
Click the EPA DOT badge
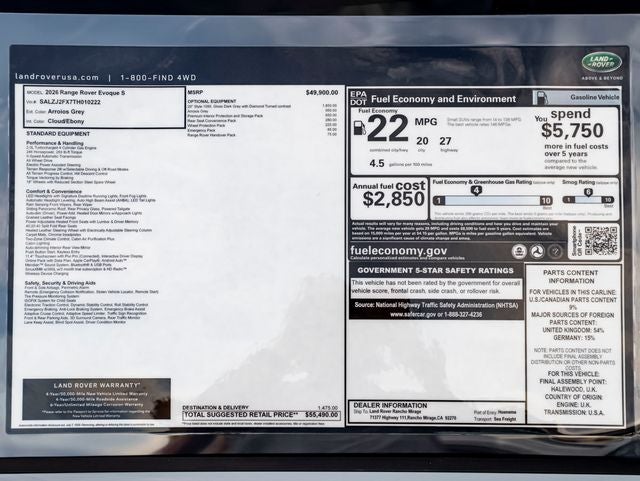(x=358, y=98)
